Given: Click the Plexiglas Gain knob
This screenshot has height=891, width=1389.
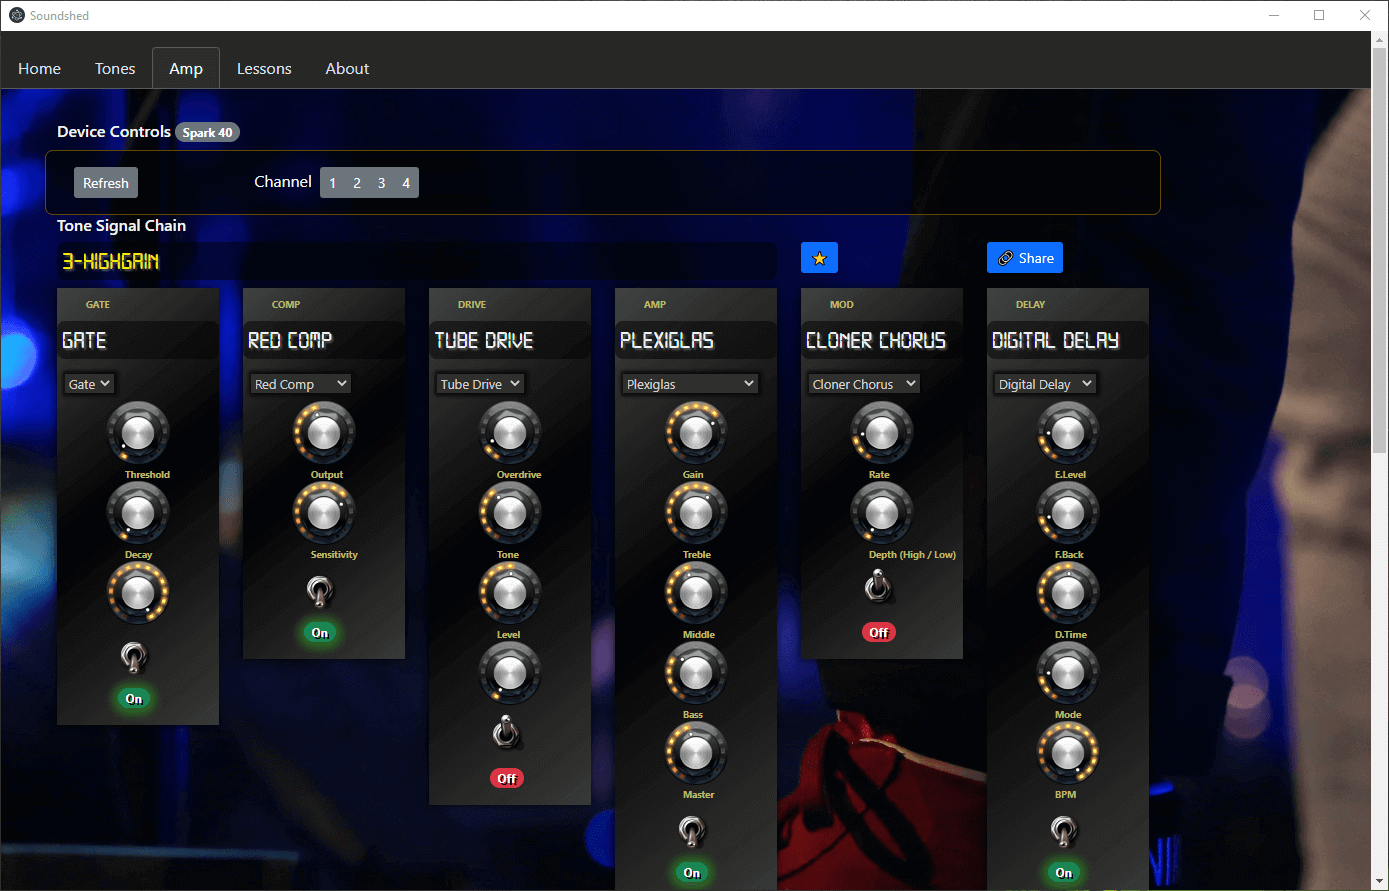Looking at the screenshot, I should (696, 432).
